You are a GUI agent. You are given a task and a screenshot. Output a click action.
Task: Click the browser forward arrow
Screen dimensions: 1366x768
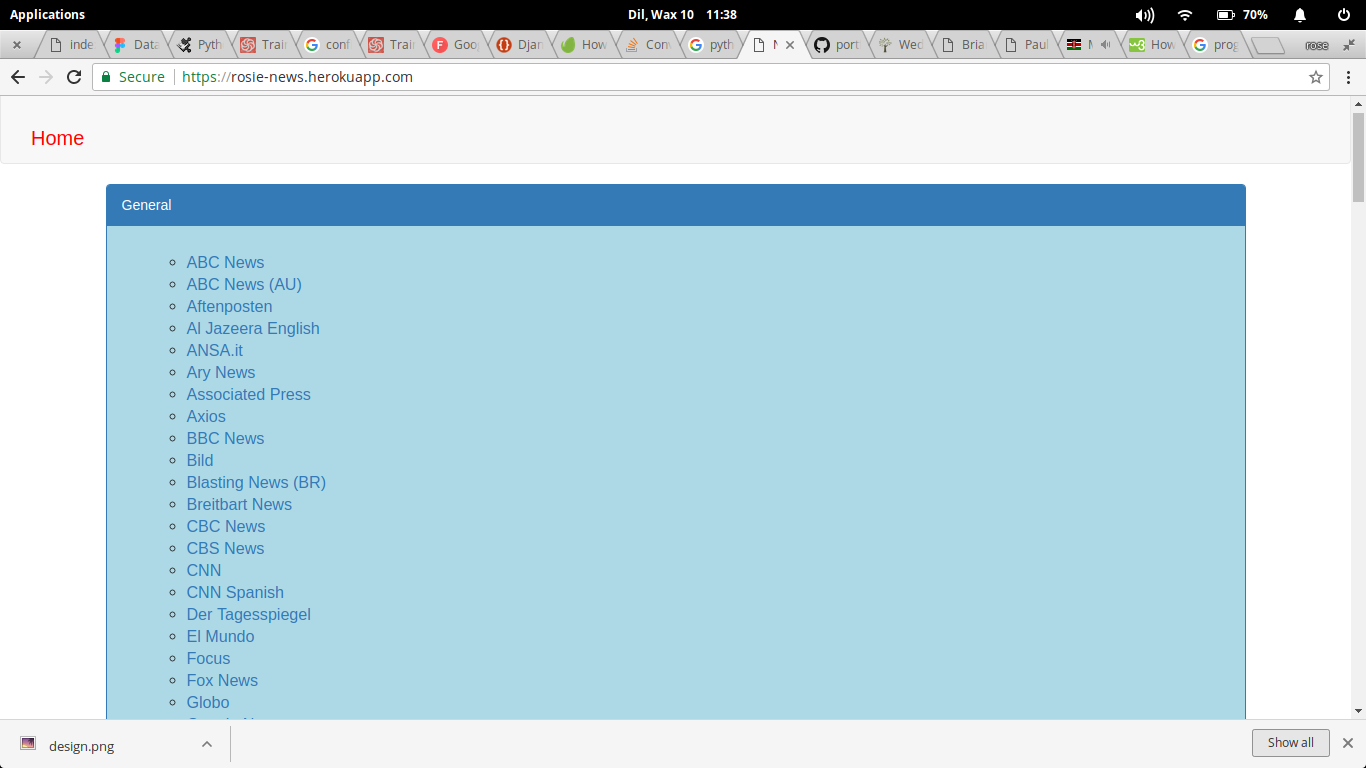[46, 77]
